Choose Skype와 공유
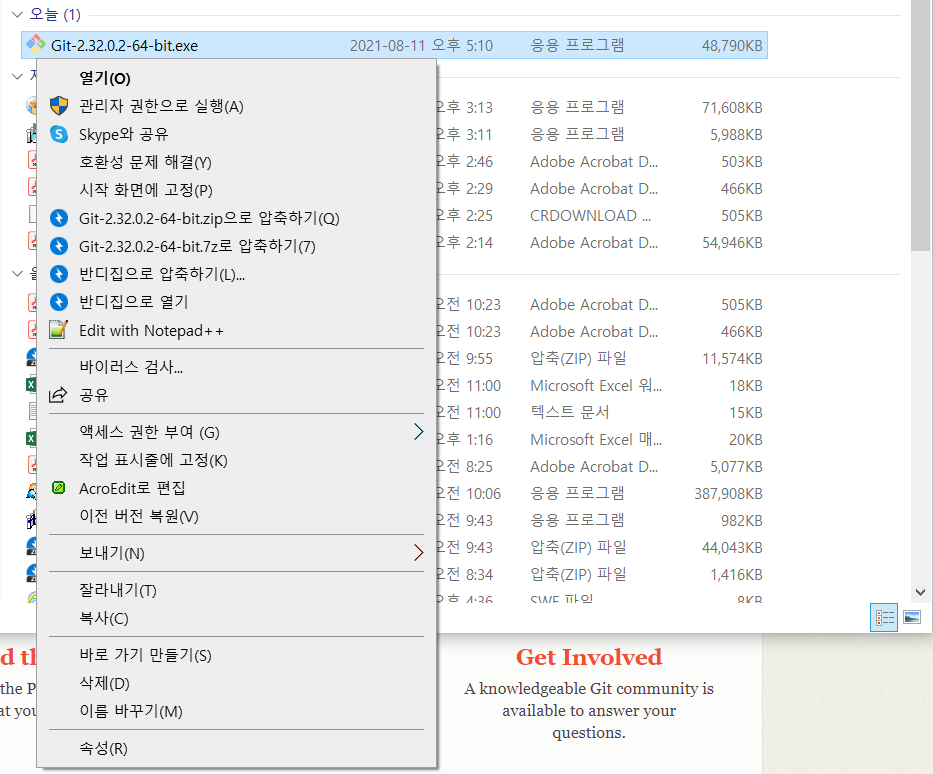This screenshot has height=774, width=933. 236,134
